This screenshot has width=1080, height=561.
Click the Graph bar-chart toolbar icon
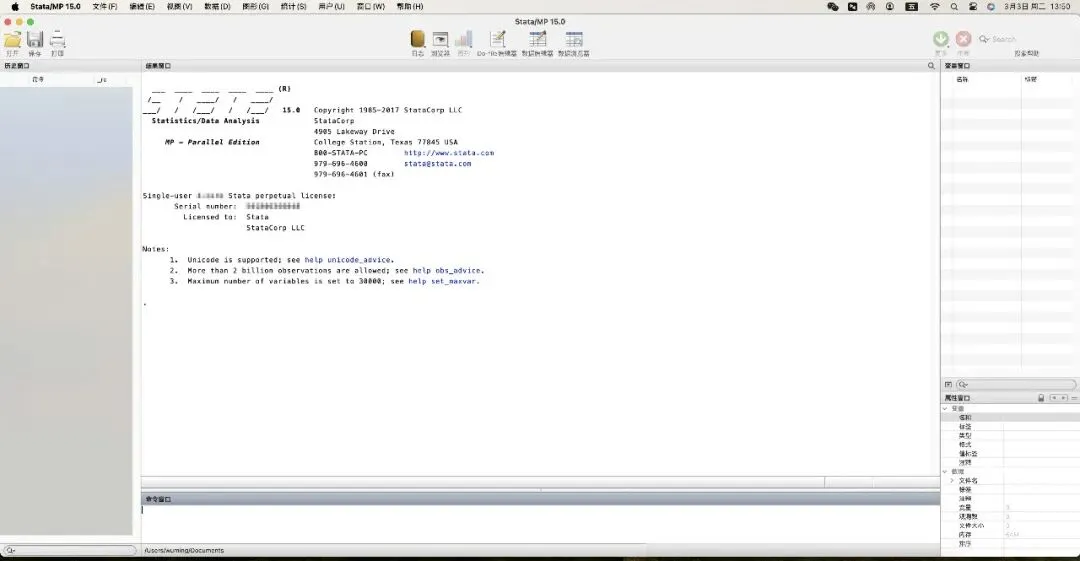click(x=464, y=39)
